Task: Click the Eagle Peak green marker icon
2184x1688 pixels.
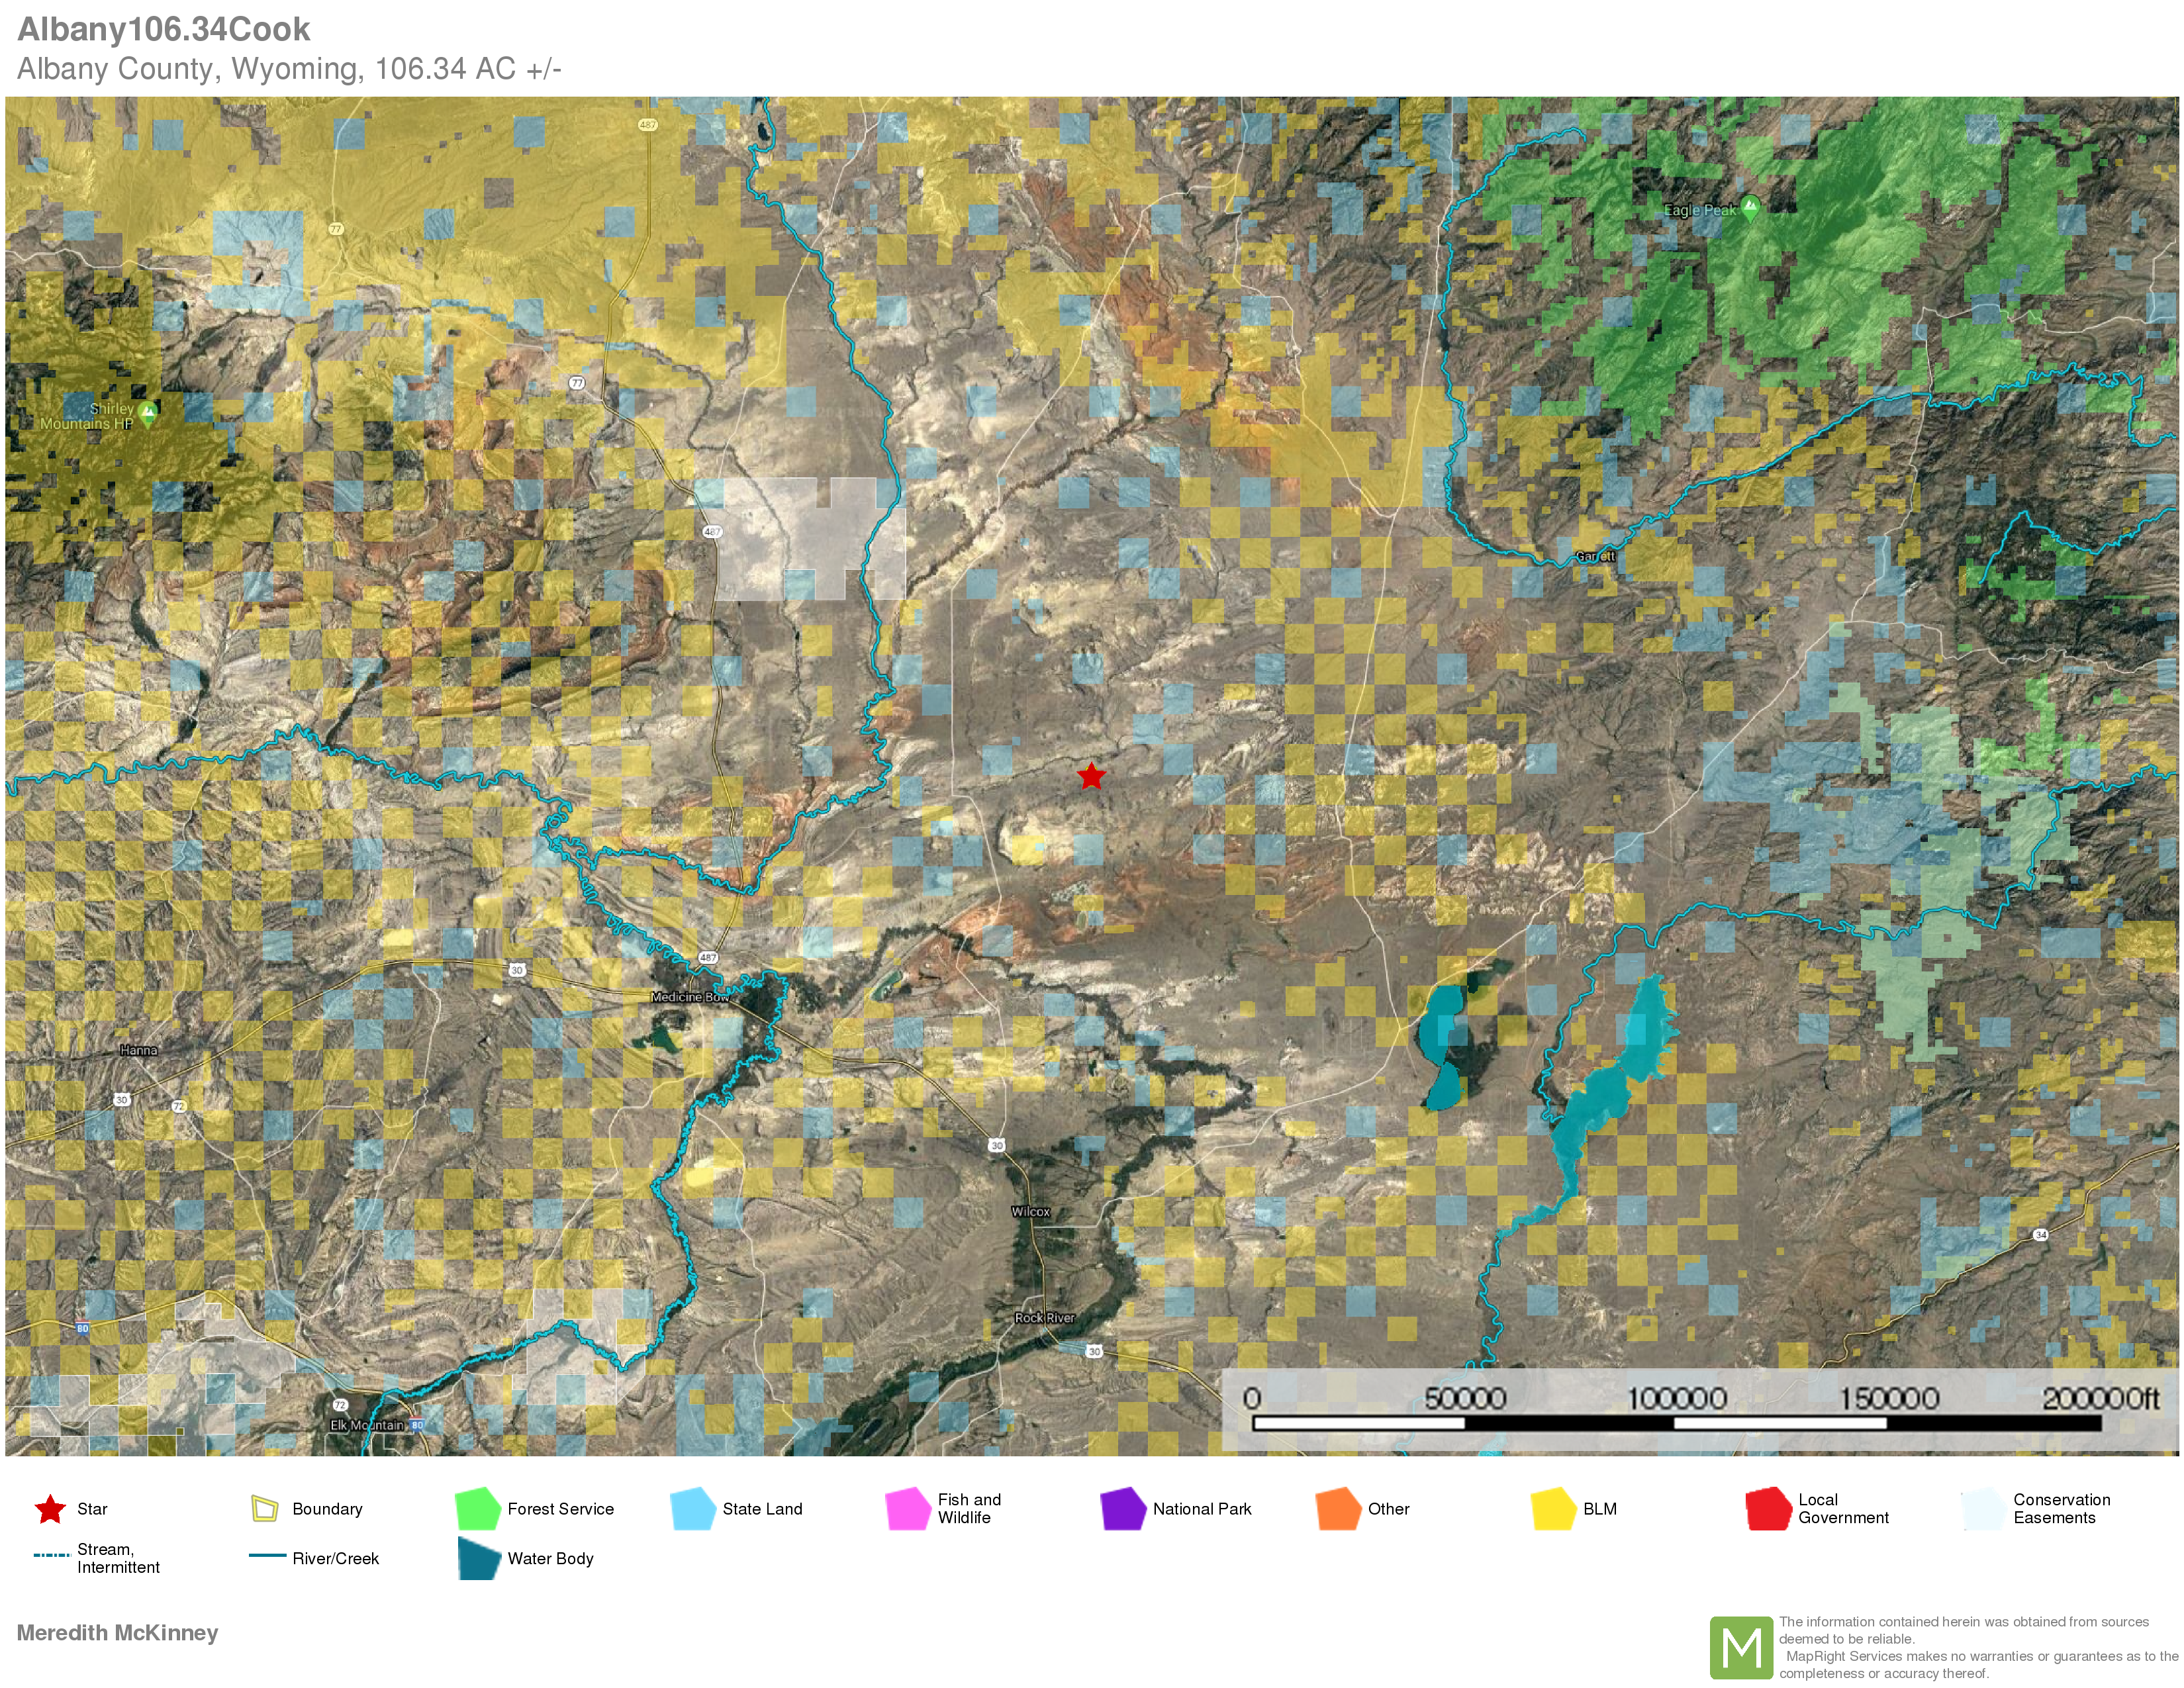Action: tap(1750, 207)
